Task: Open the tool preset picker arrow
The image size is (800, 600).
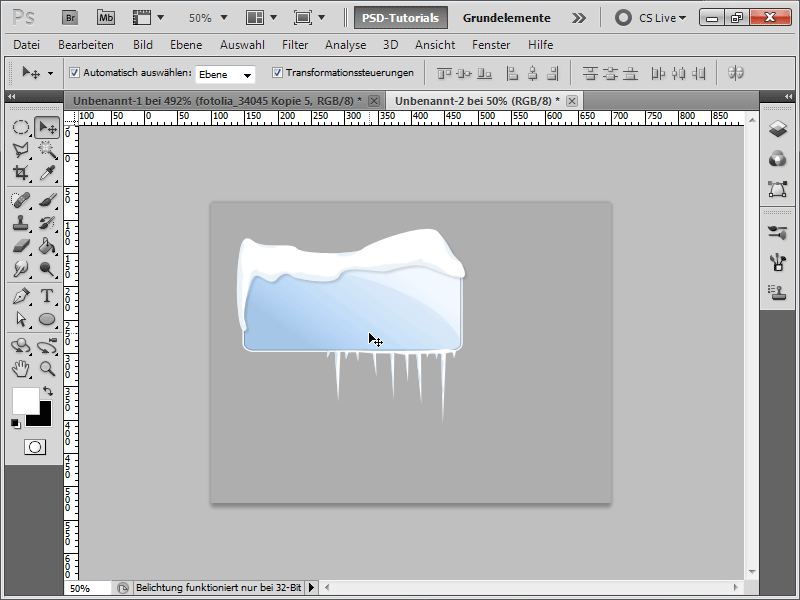Action: coord(50,73)
